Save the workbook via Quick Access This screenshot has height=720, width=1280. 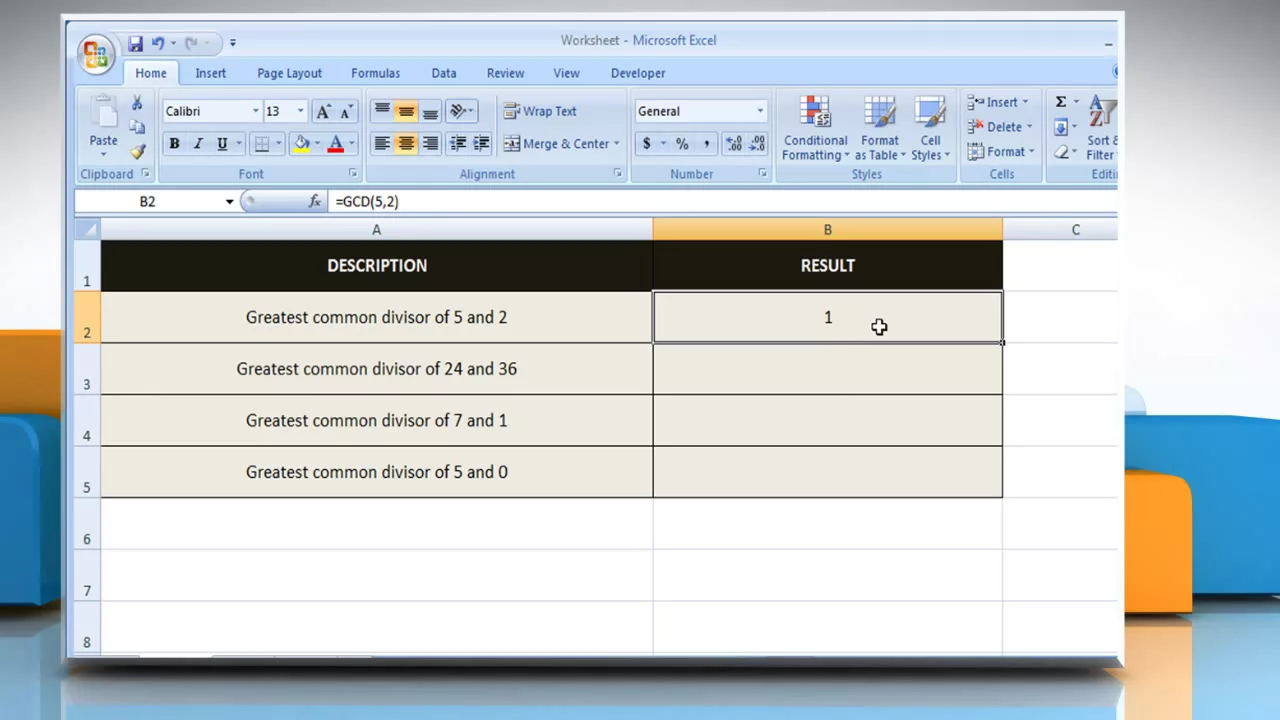click(135, 43)
